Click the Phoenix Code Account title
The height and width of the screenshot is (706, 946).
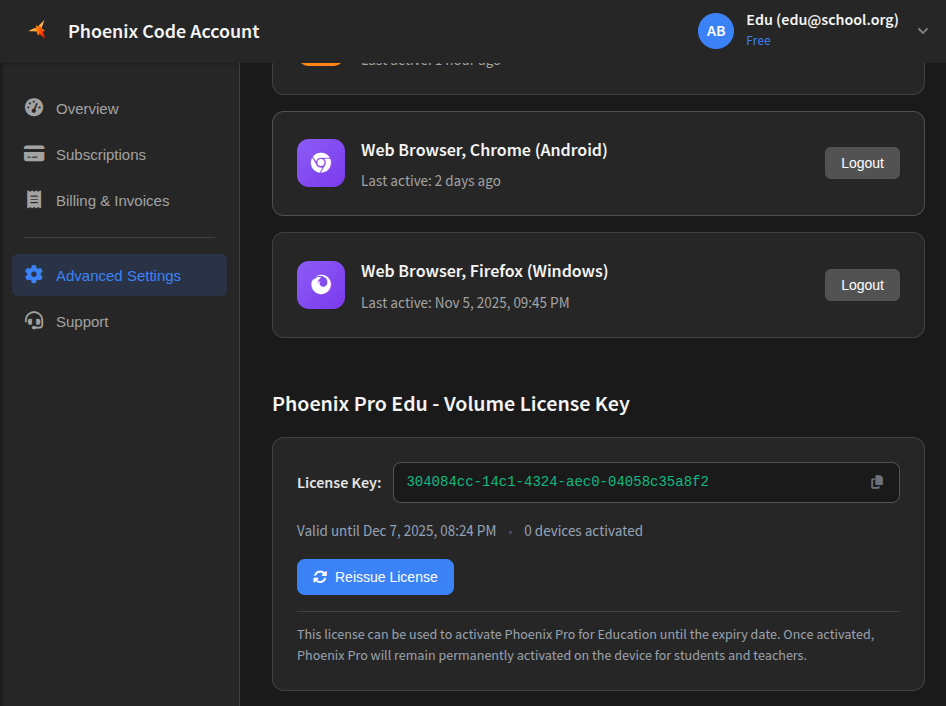[x=164, y=31]
